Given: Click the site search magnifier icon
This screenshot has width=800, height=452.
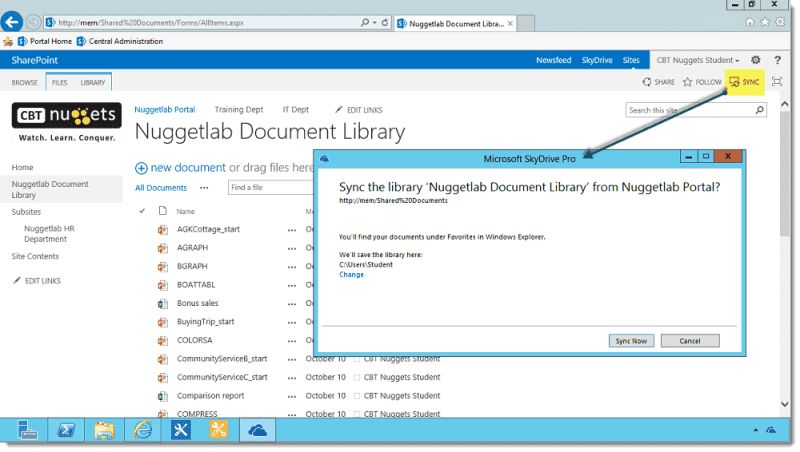Looking at the screenshot, I should 760,110.
